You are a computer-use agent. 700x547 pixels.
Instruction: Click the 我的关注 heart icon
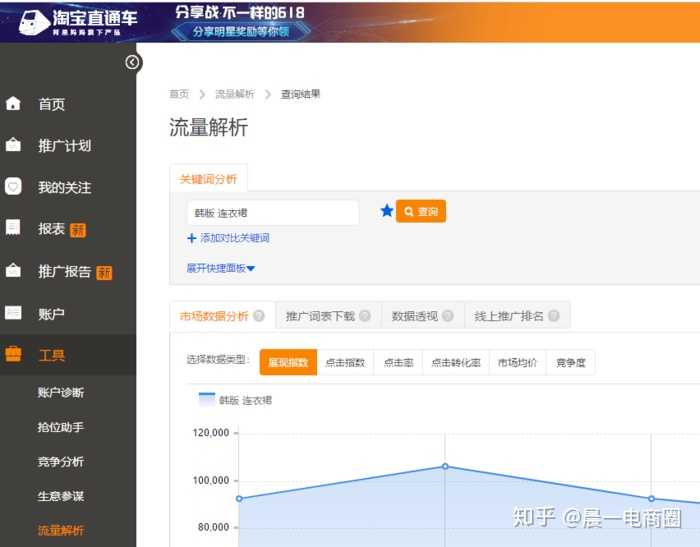13,187
